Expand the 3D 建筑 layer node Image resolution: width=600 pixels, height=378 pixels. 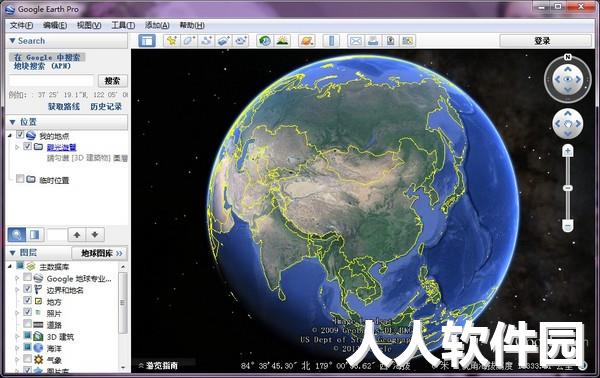(17, 336)
